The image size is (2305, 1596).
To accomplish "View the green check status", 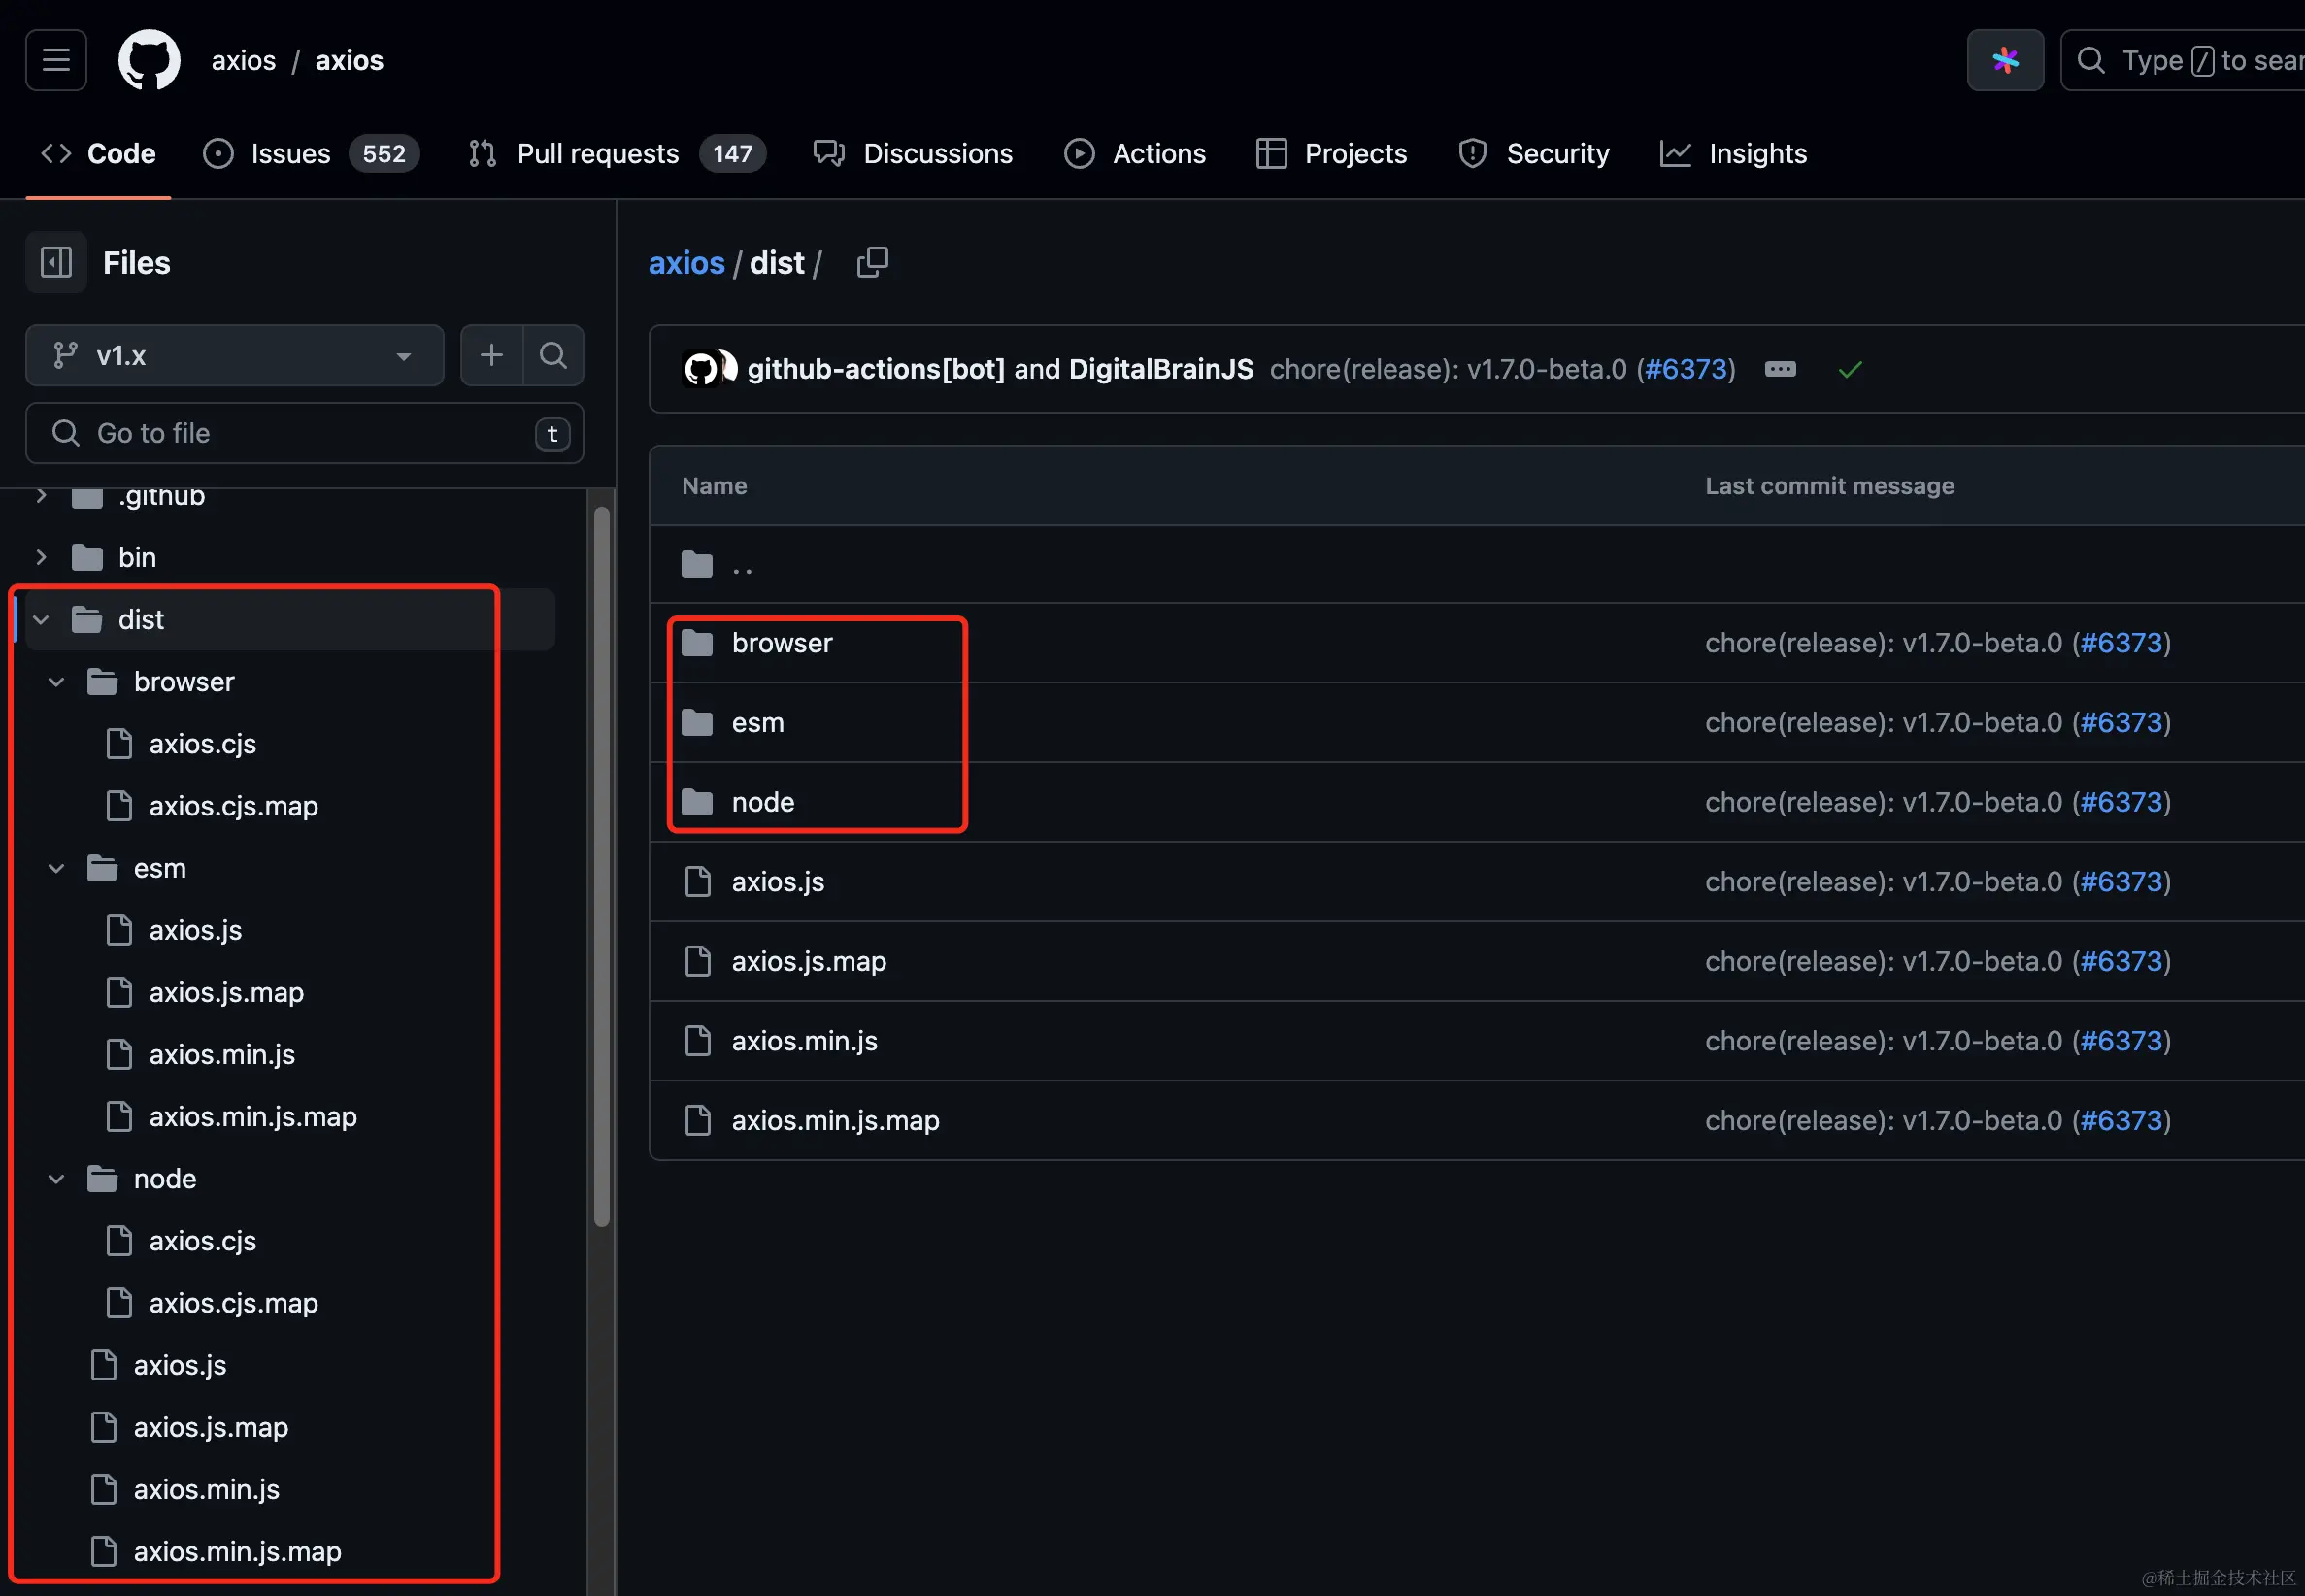I will pyautogui.click(x=1850, y=370).
